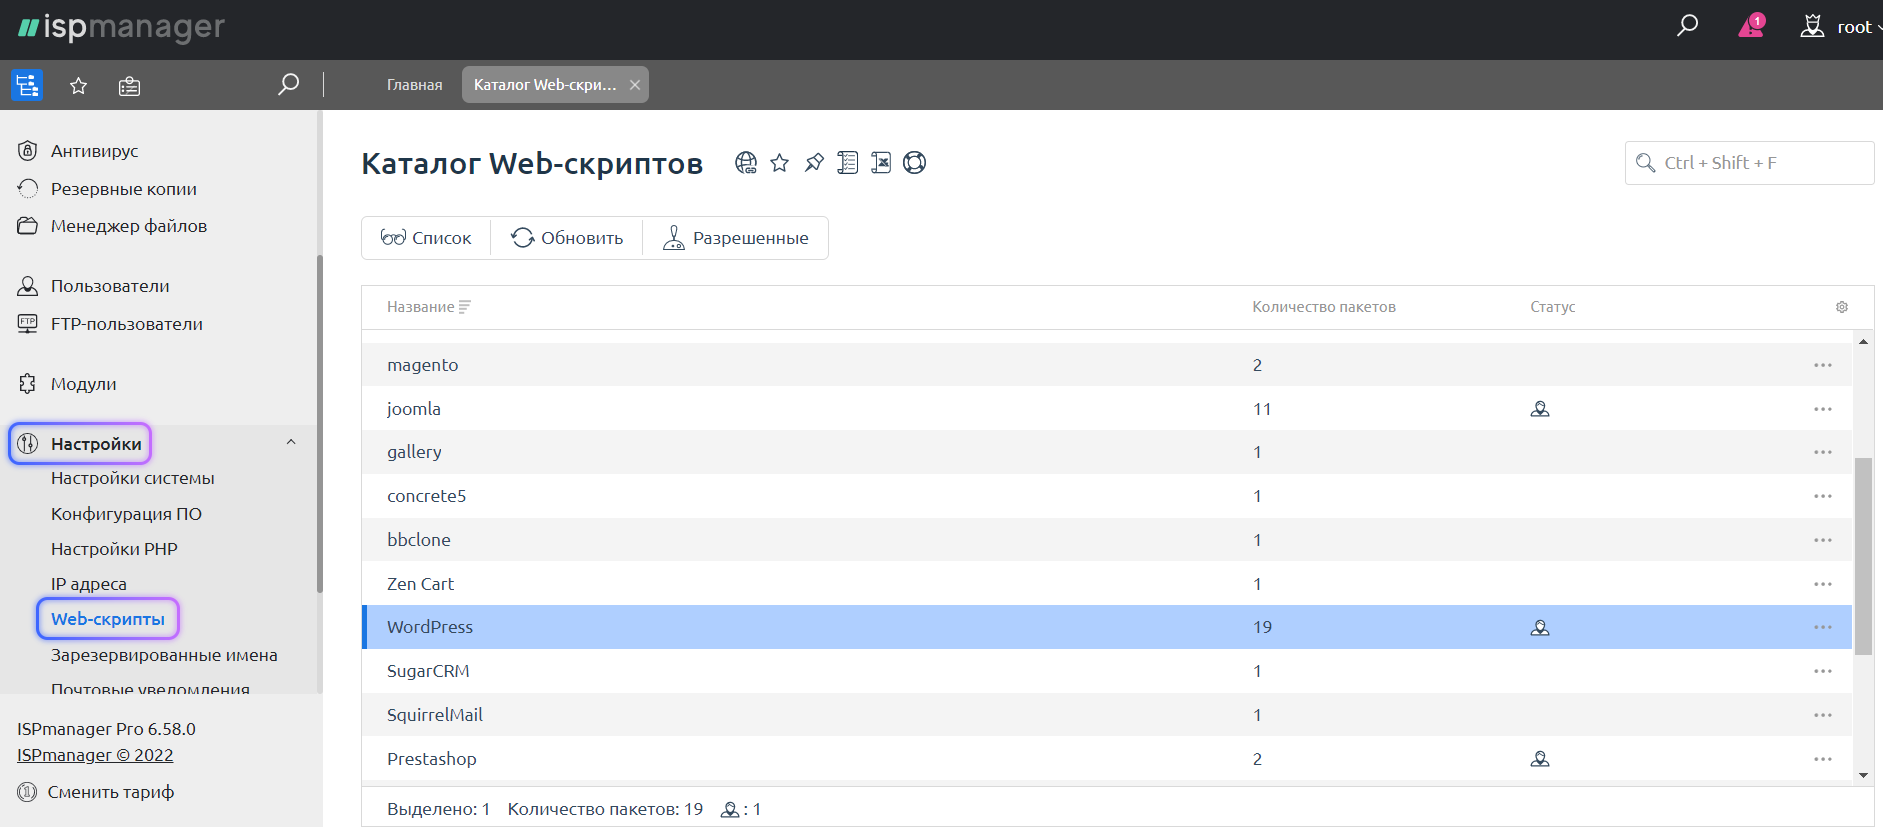Click Сменить тариф link

click(110, 792)
